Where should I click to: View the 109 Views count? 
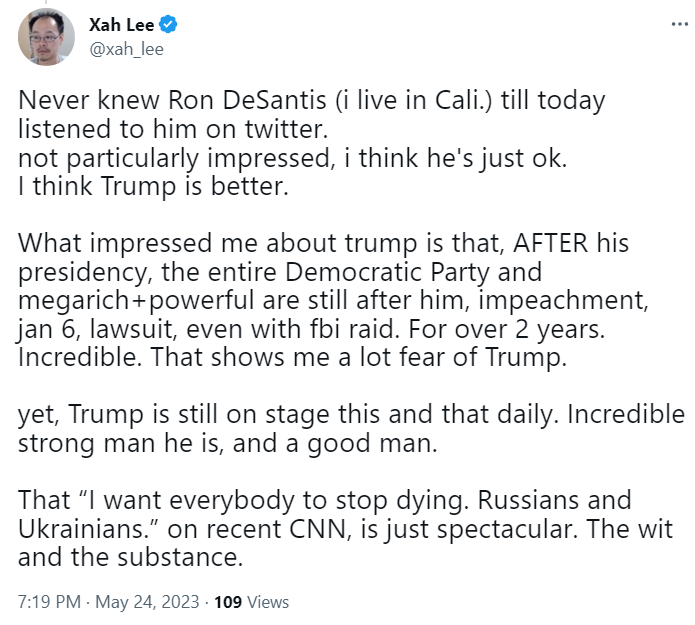[x=229, y=602]
